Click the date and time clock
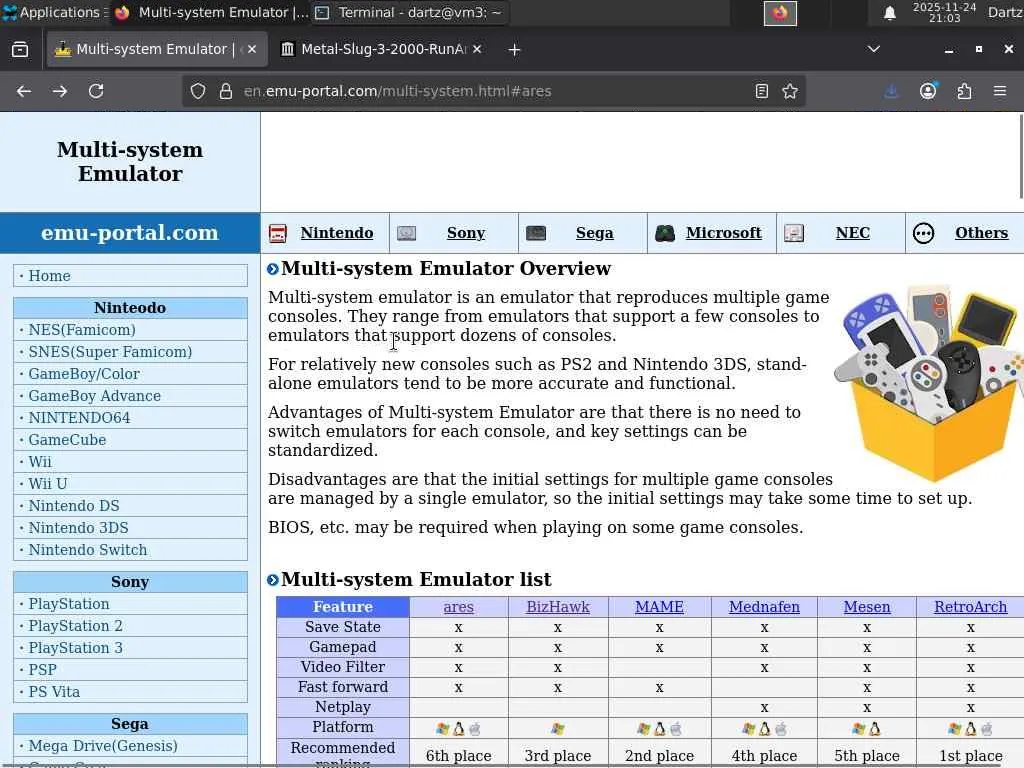 (944, 12)
